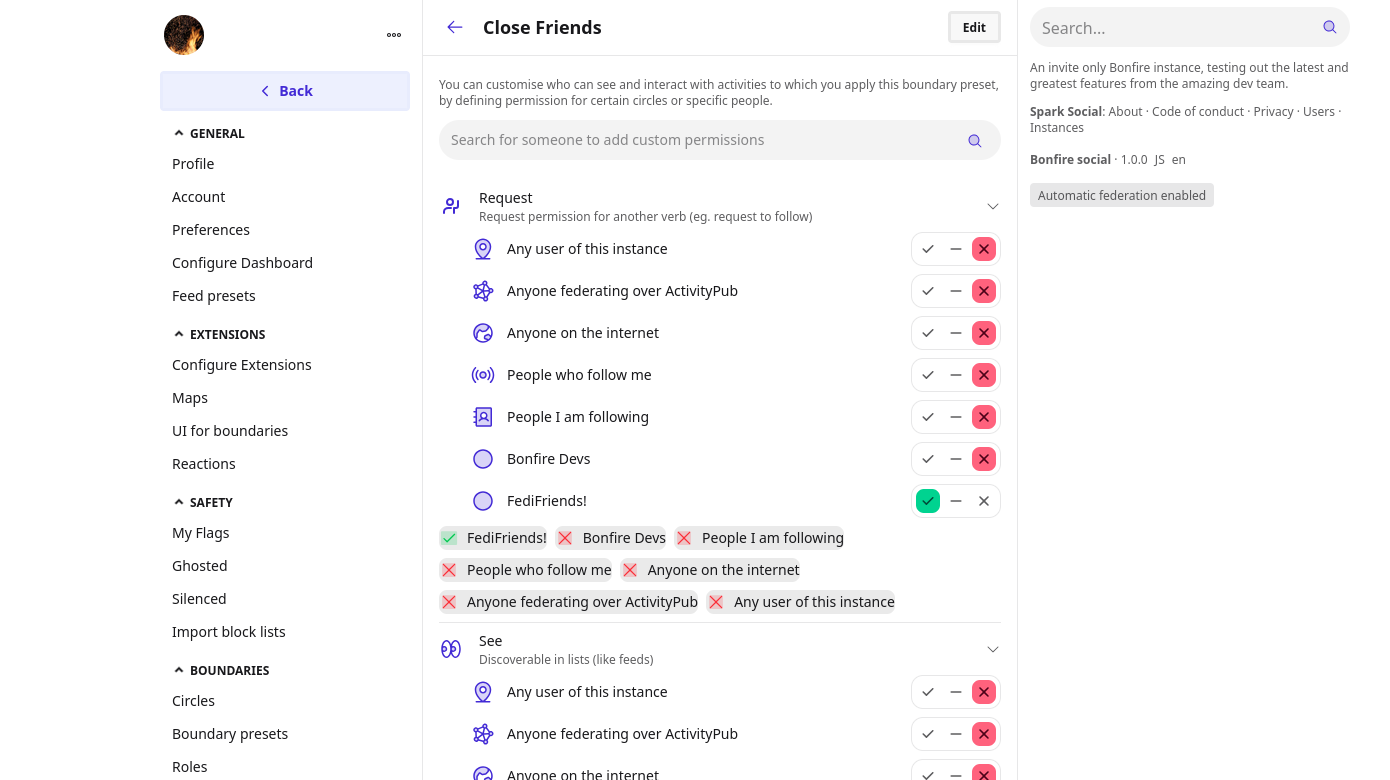
Task: Click the search icon in the top-right search bar
Action: click(x=1329, y=27)
